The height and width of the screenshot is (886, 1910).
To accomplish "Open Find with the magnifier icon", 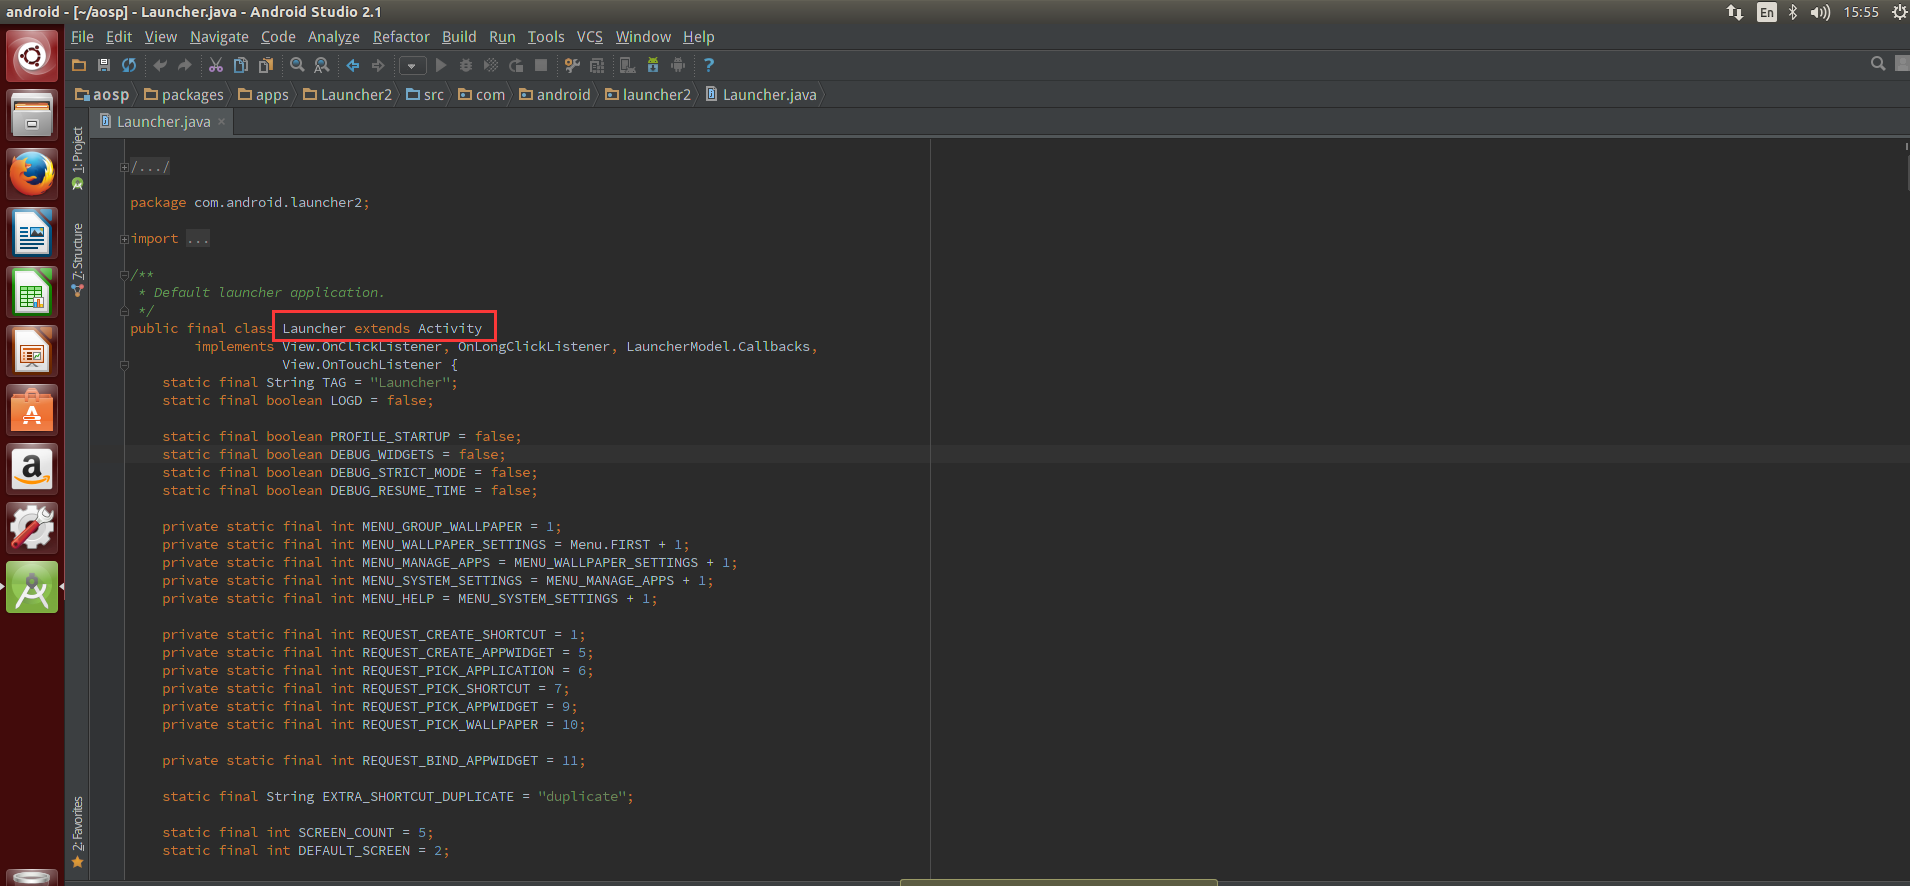I will point(297,65).
